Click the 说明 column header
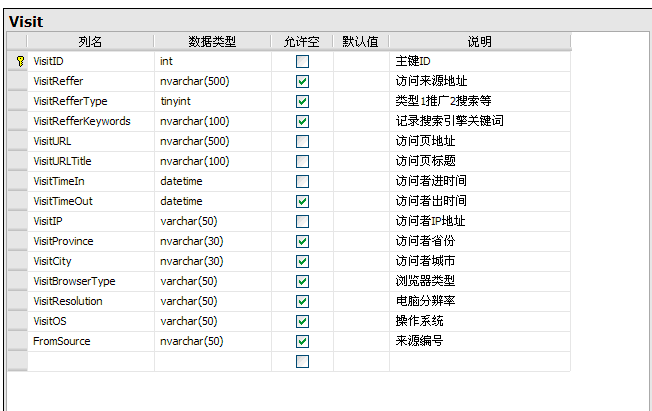This screenshot has height=411, width=652. tap(479, 42)
